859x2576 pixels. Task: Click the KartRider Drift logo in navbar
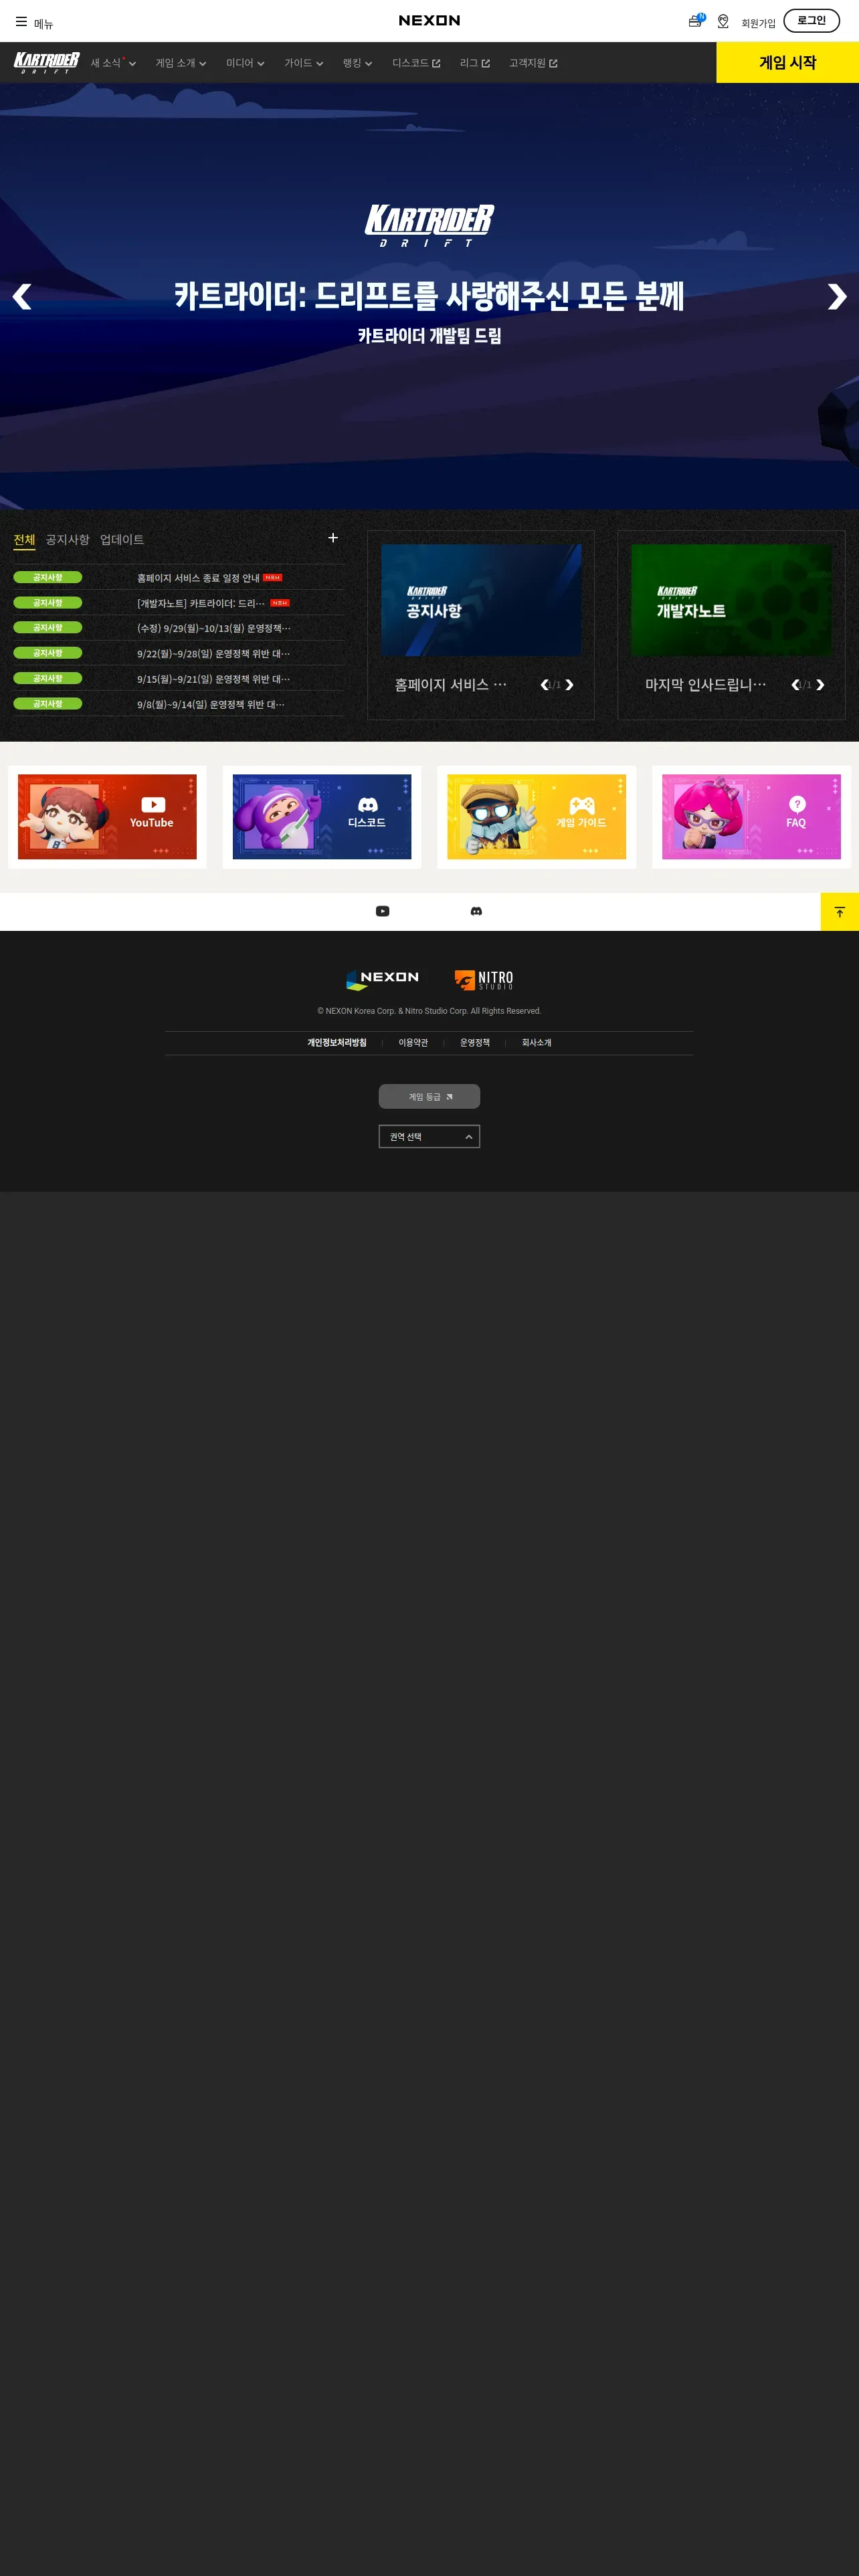[46, 62]
